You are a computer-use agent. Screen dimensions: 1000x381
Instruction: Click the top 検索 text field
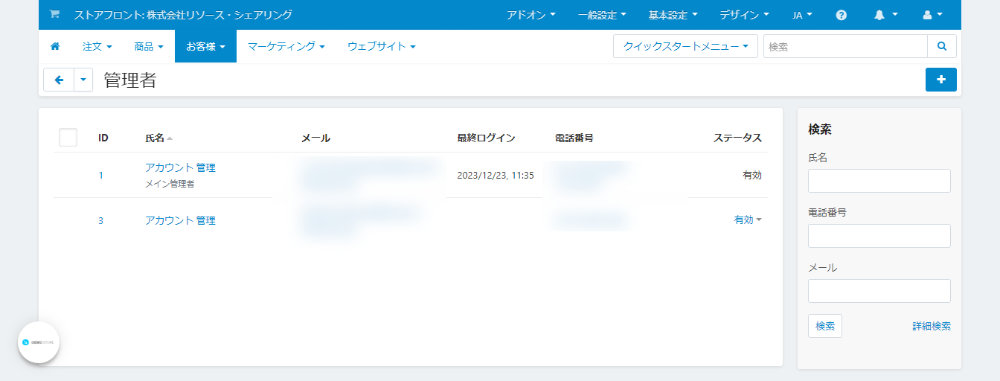(x=845, y=46)
